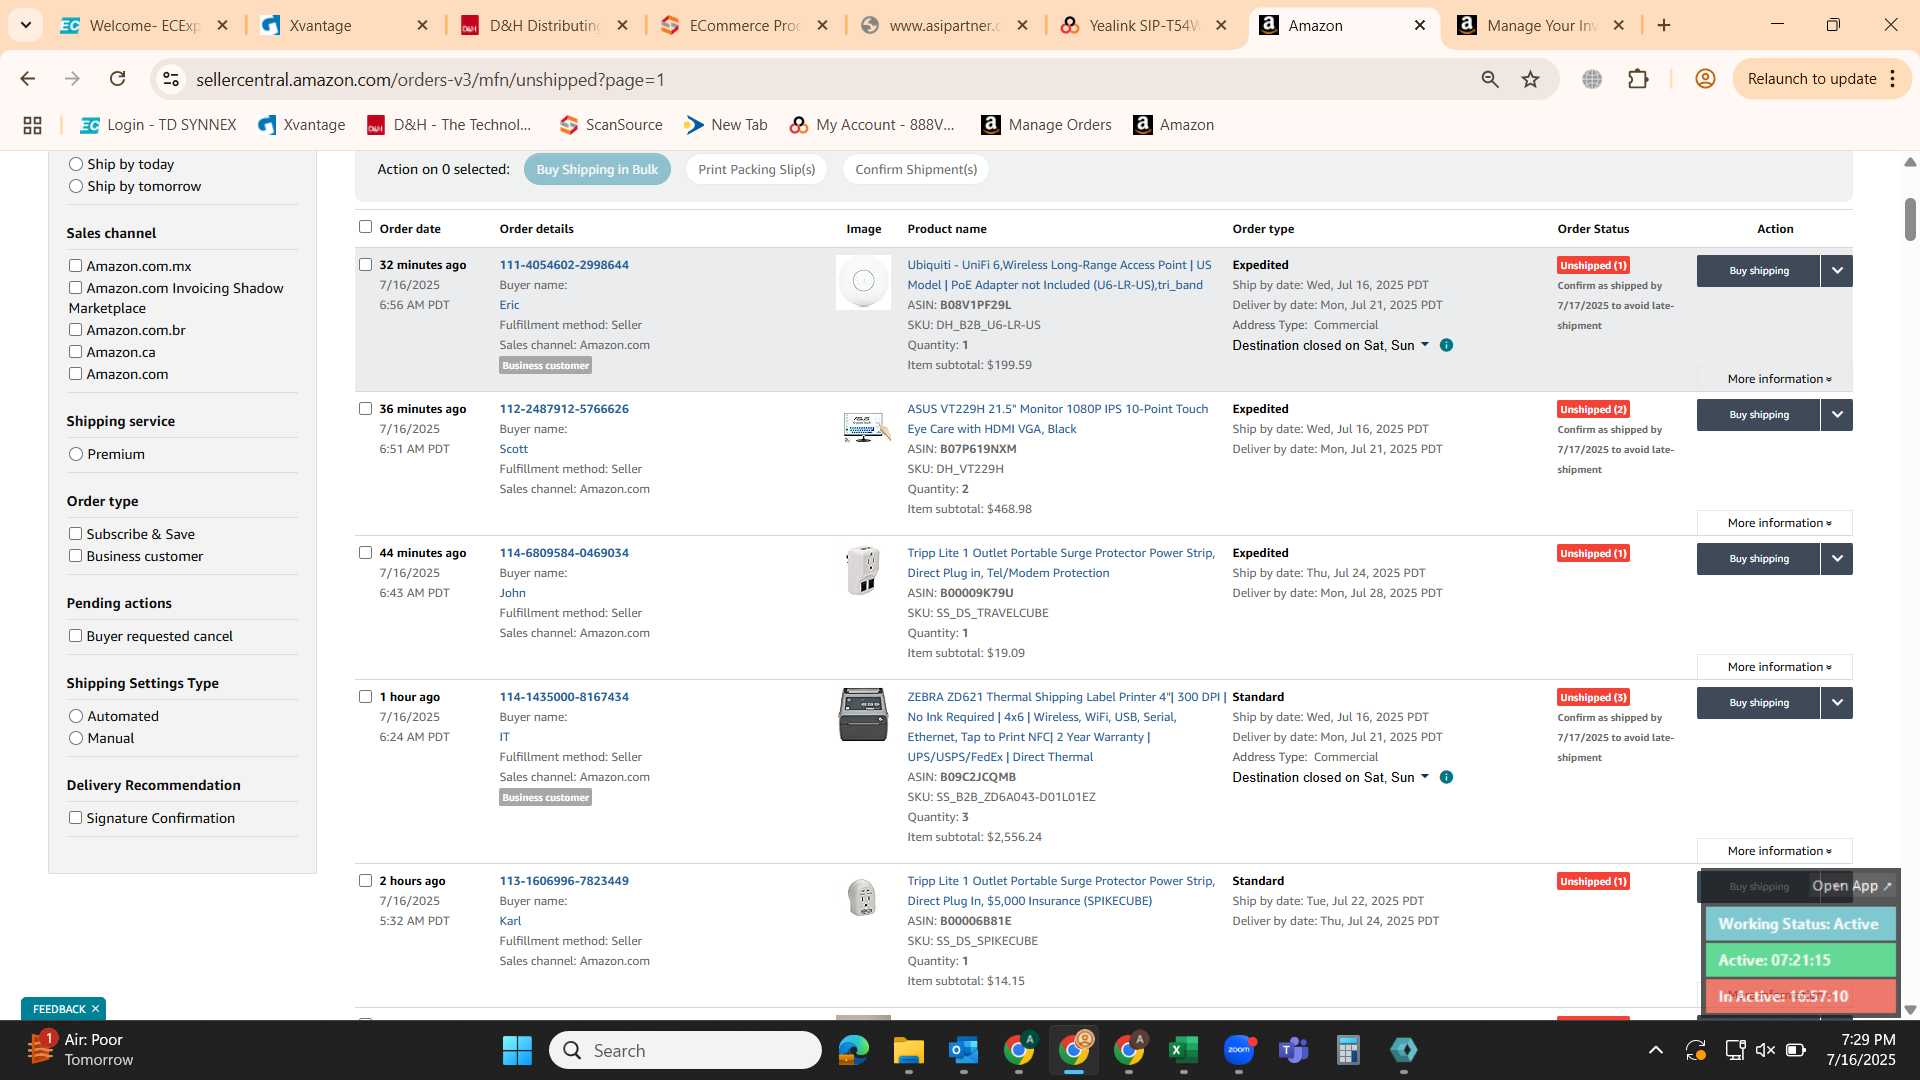Open new browser tab with plus icon
This screenshot has width=1920, height=1080.
pyautogui.click(x=1664, y=25)
